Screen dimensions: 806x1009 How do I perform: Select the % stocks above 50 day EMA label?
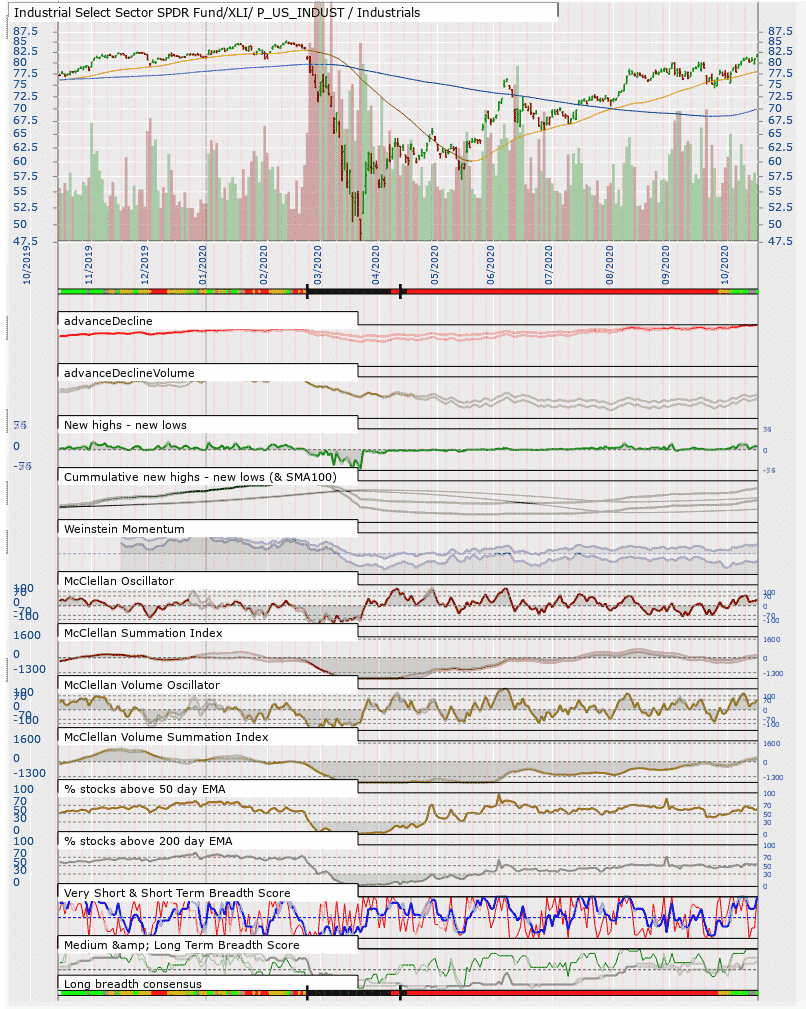[x=145, y=789]
